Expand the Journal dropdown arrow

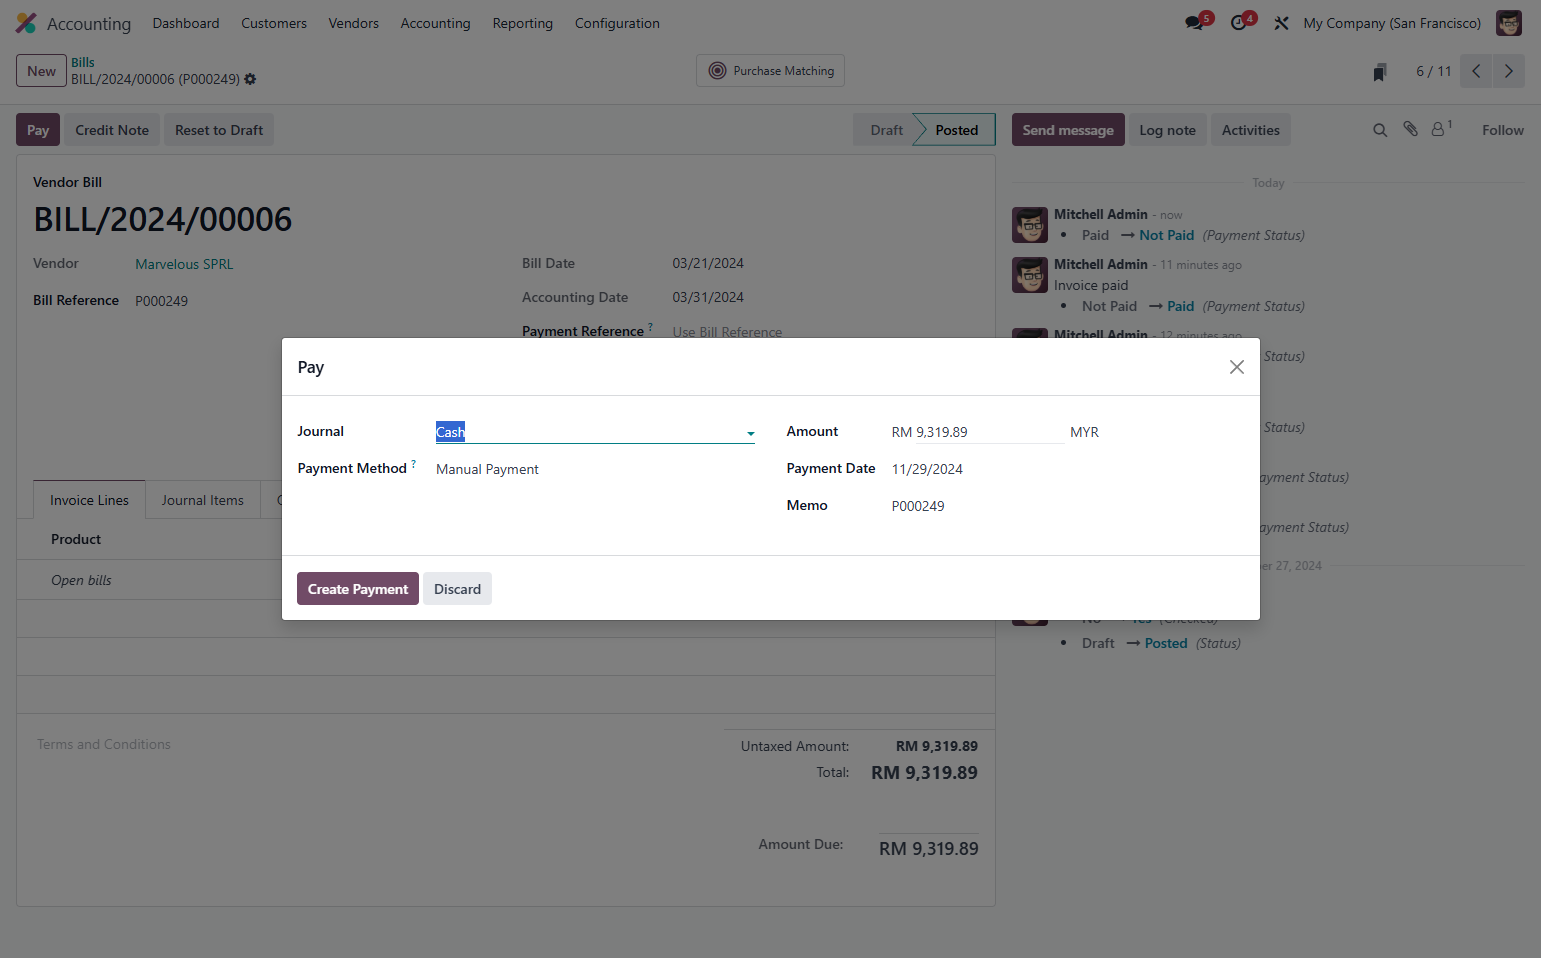coord(750,433)
